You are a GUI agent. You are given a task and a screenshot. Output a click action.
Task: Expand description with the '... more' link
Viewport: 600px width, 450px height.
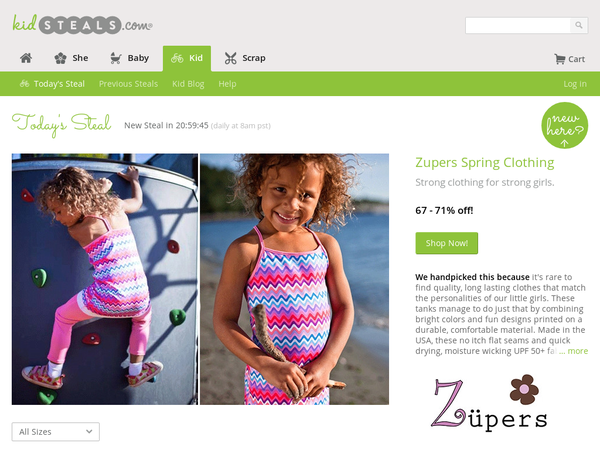point(573,351)
